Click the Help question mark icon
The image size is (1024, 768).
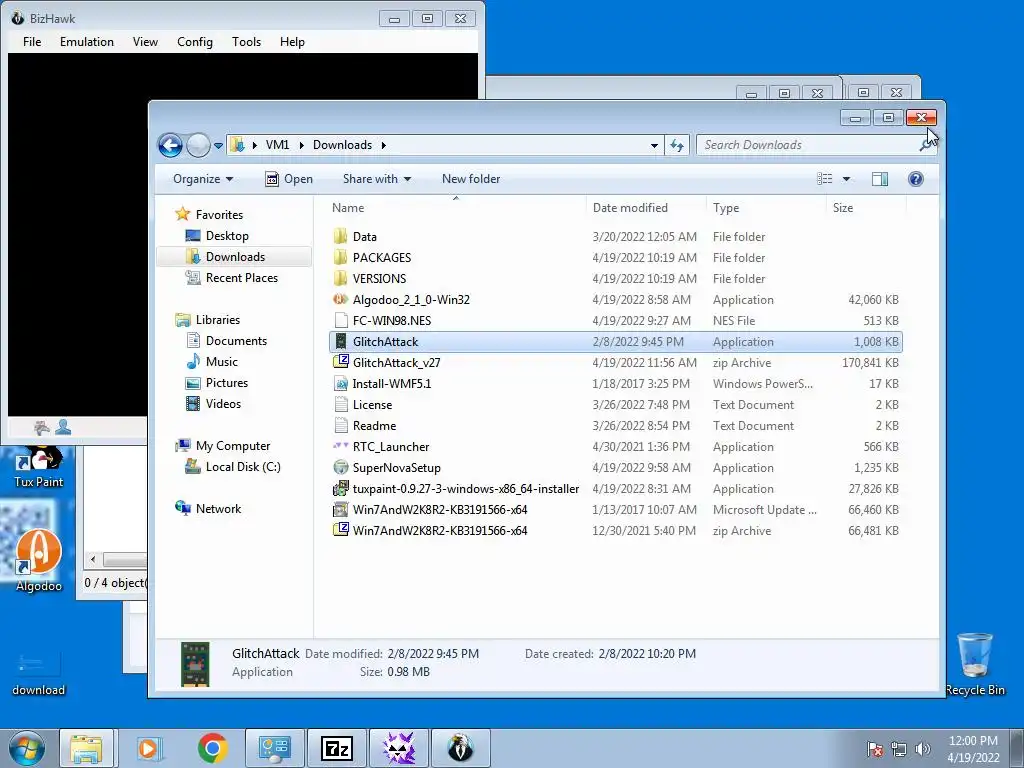[x=916, y=179]
